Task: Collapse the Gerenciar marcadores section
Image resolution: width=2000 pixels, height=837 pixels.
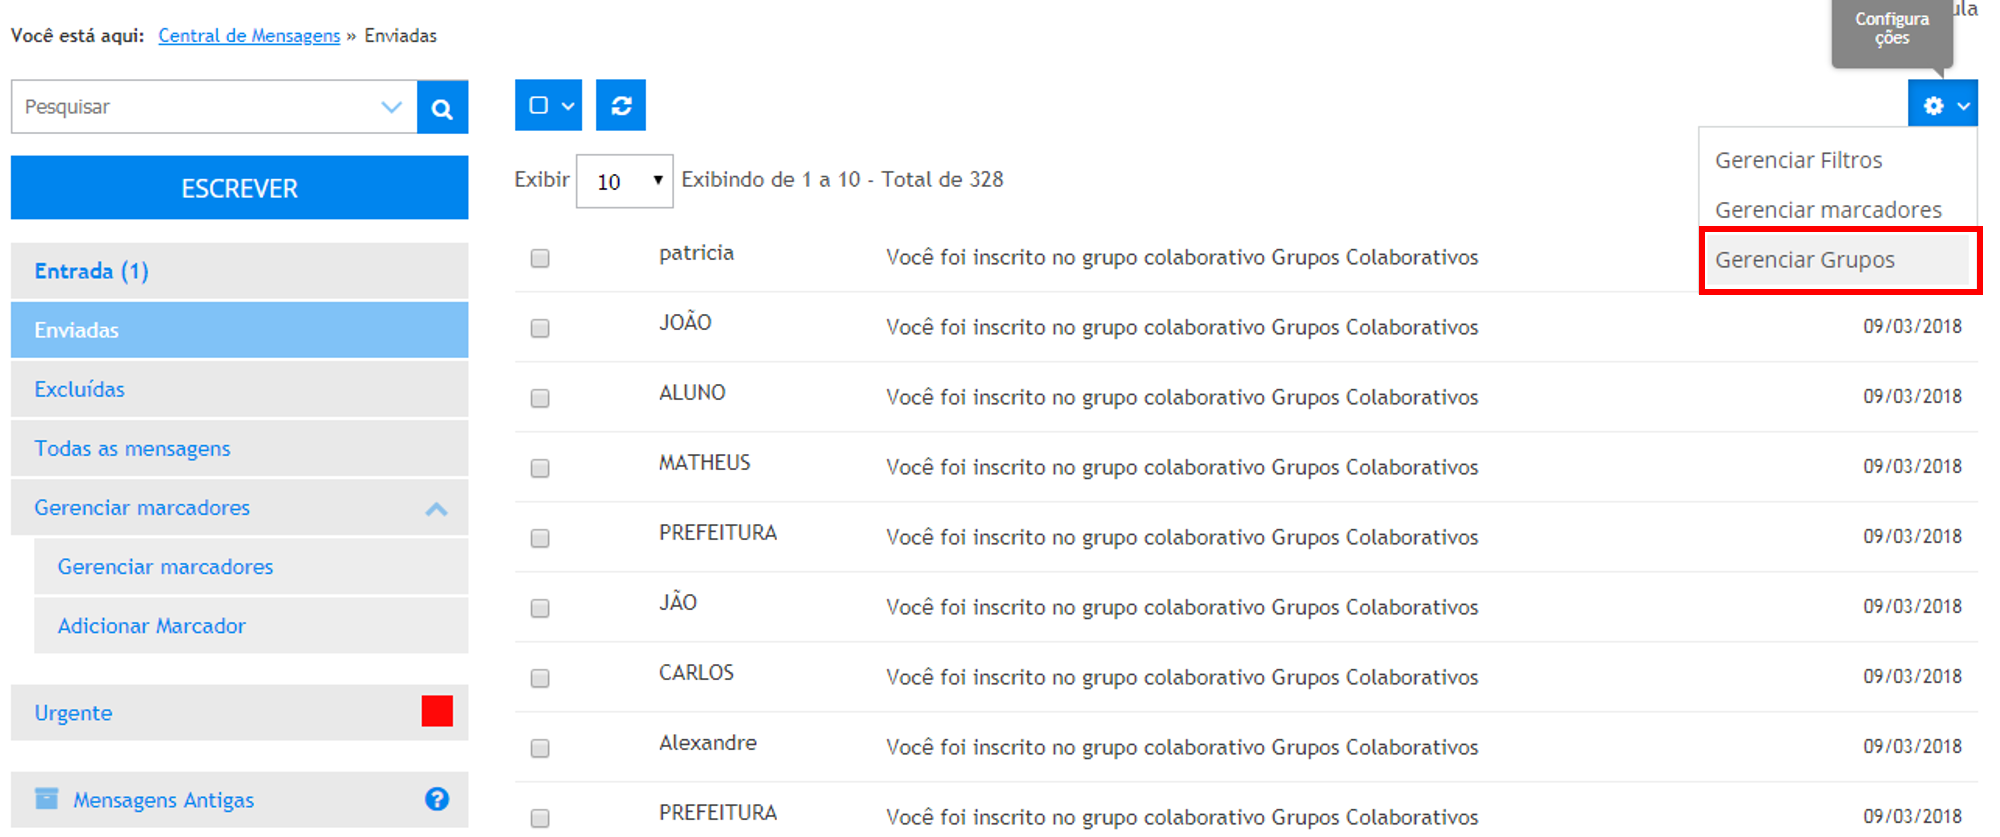Action: pyautogui.click(x=436, y=509)
